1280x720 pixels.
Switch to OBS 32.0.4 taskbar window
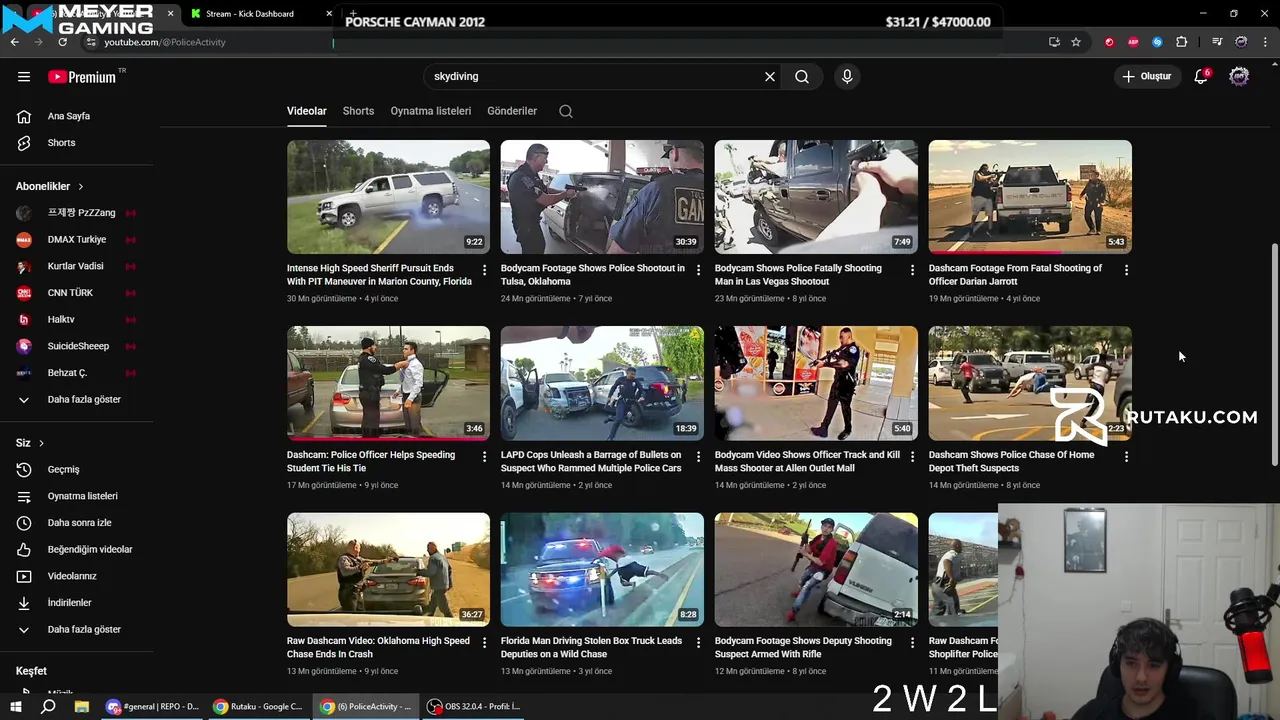[474, 706]
